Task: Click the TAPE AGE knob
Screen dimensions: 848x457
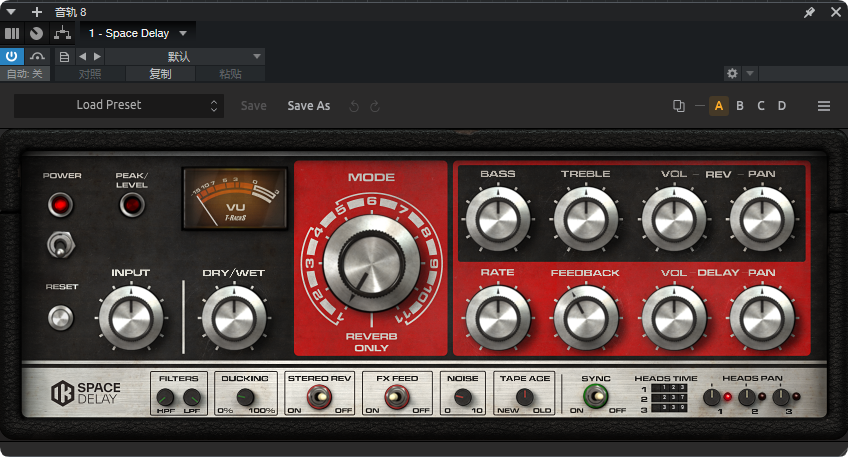Action: (525, 398)
